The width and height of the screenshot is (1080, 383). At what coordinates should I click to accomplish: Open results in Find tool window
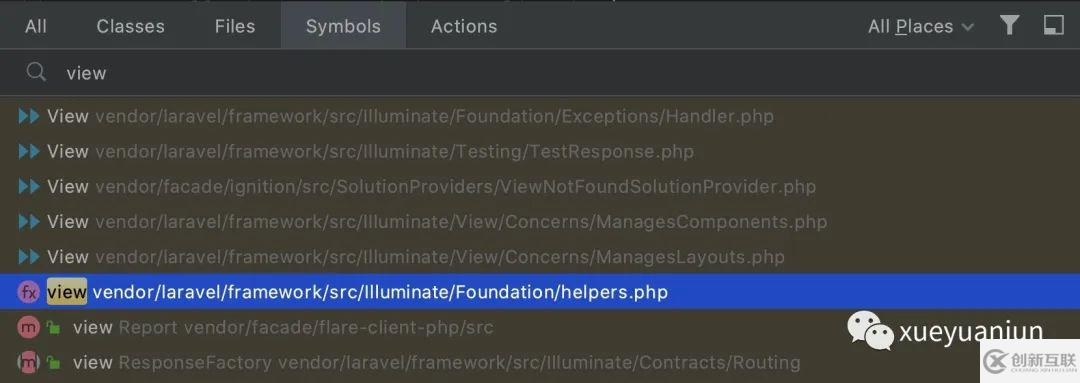click(1053, 25)
